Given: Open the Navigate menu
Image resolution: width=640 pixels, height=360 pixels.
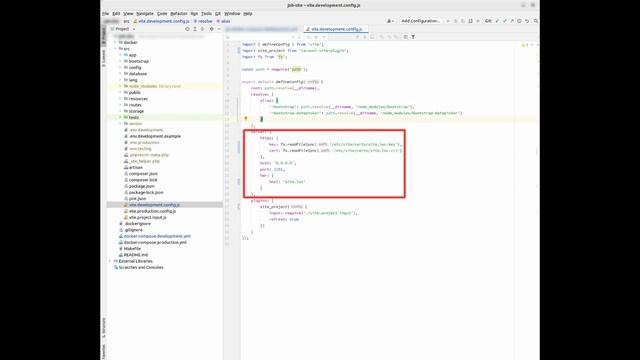Looking at the screenshot, I should click(x=145, y=13).
